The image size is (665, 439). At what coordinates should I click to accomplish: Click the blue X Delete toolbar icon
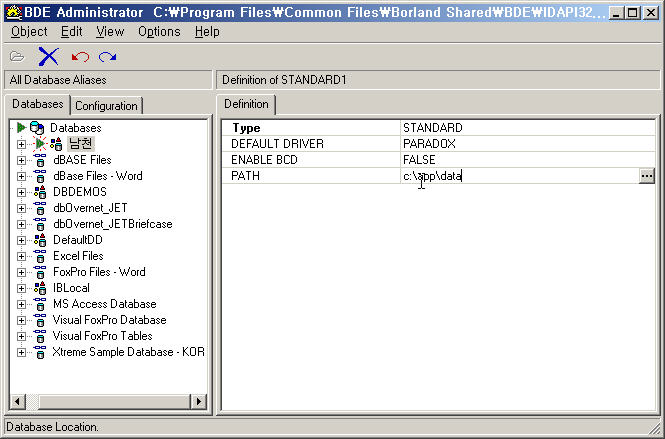48,56
